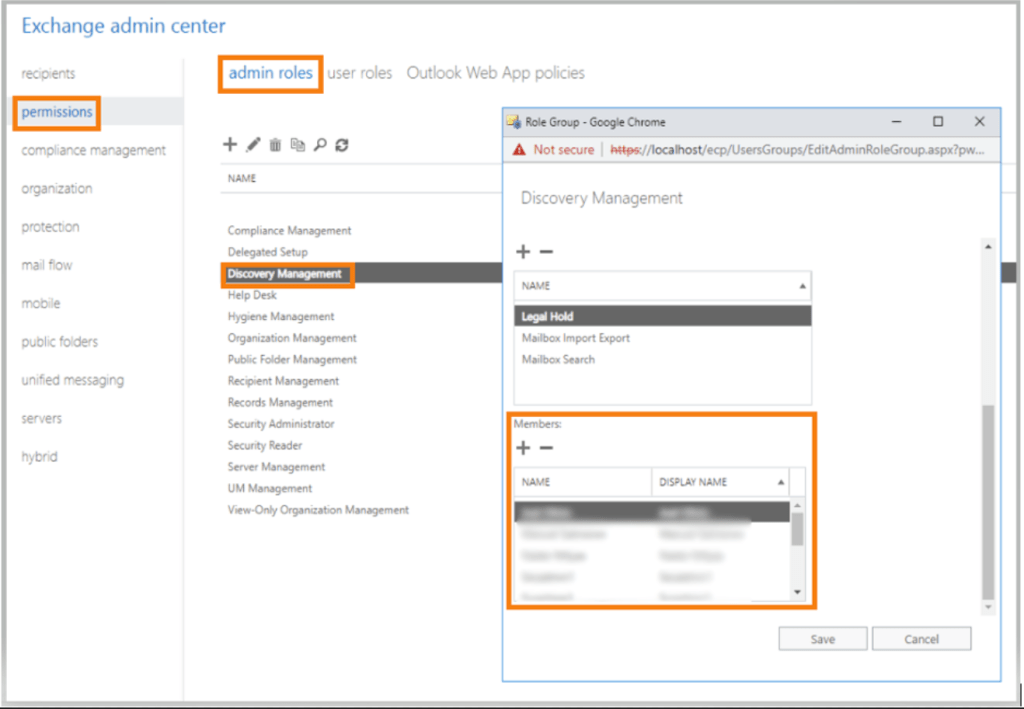Select the Discovery Management role group
The width and height of the screenshot is (1024, 709).
[x=285, y=274]
